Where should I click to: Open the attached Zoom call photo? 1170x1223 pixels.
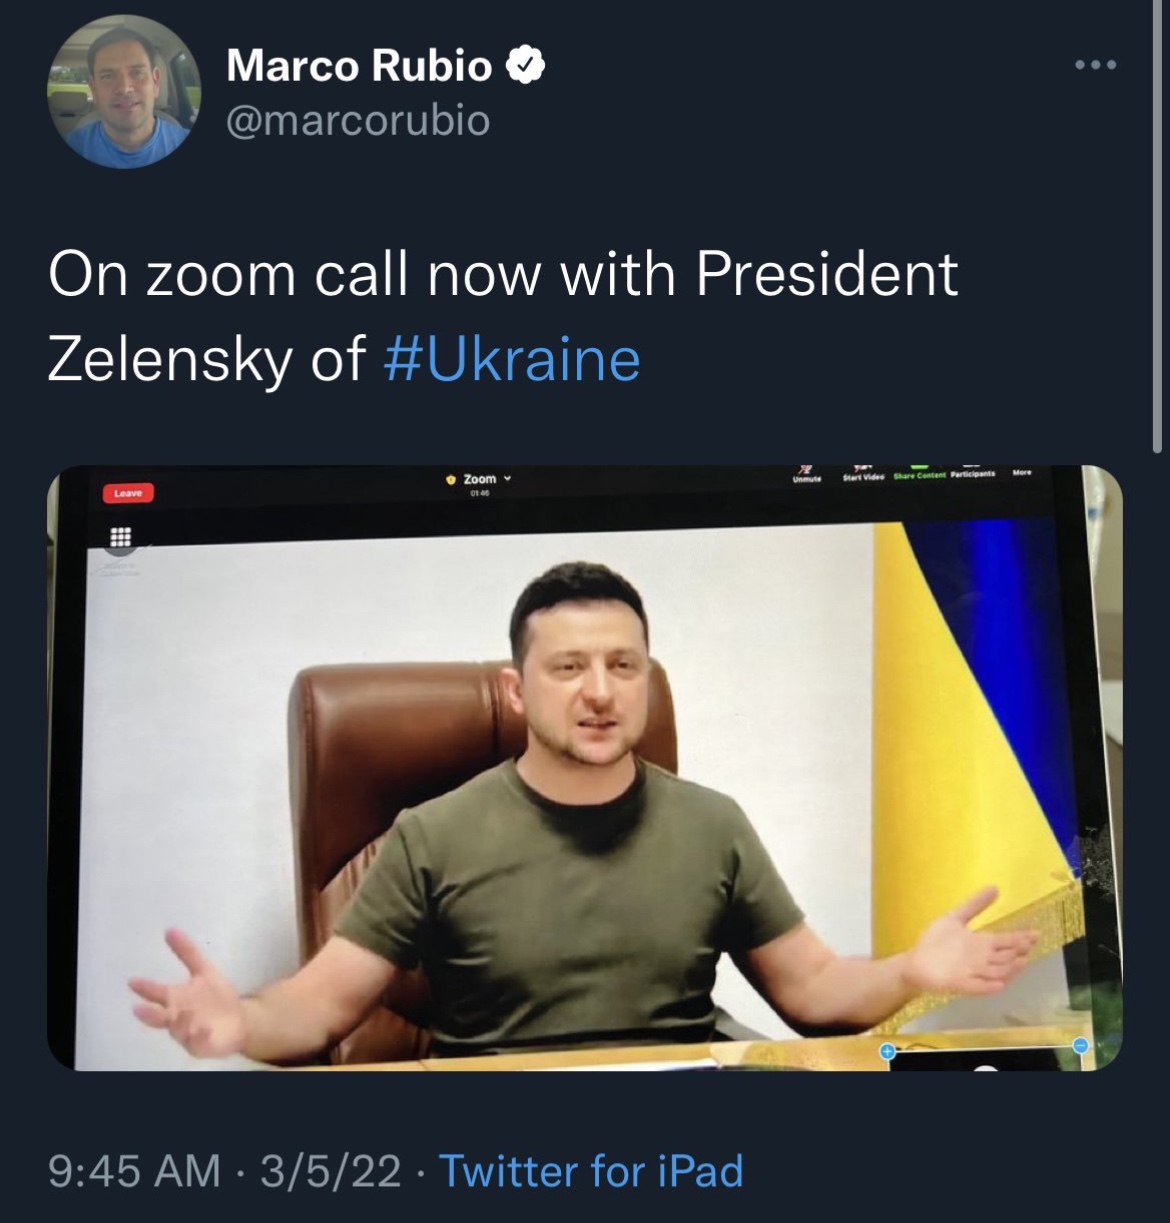coord(585,768)
